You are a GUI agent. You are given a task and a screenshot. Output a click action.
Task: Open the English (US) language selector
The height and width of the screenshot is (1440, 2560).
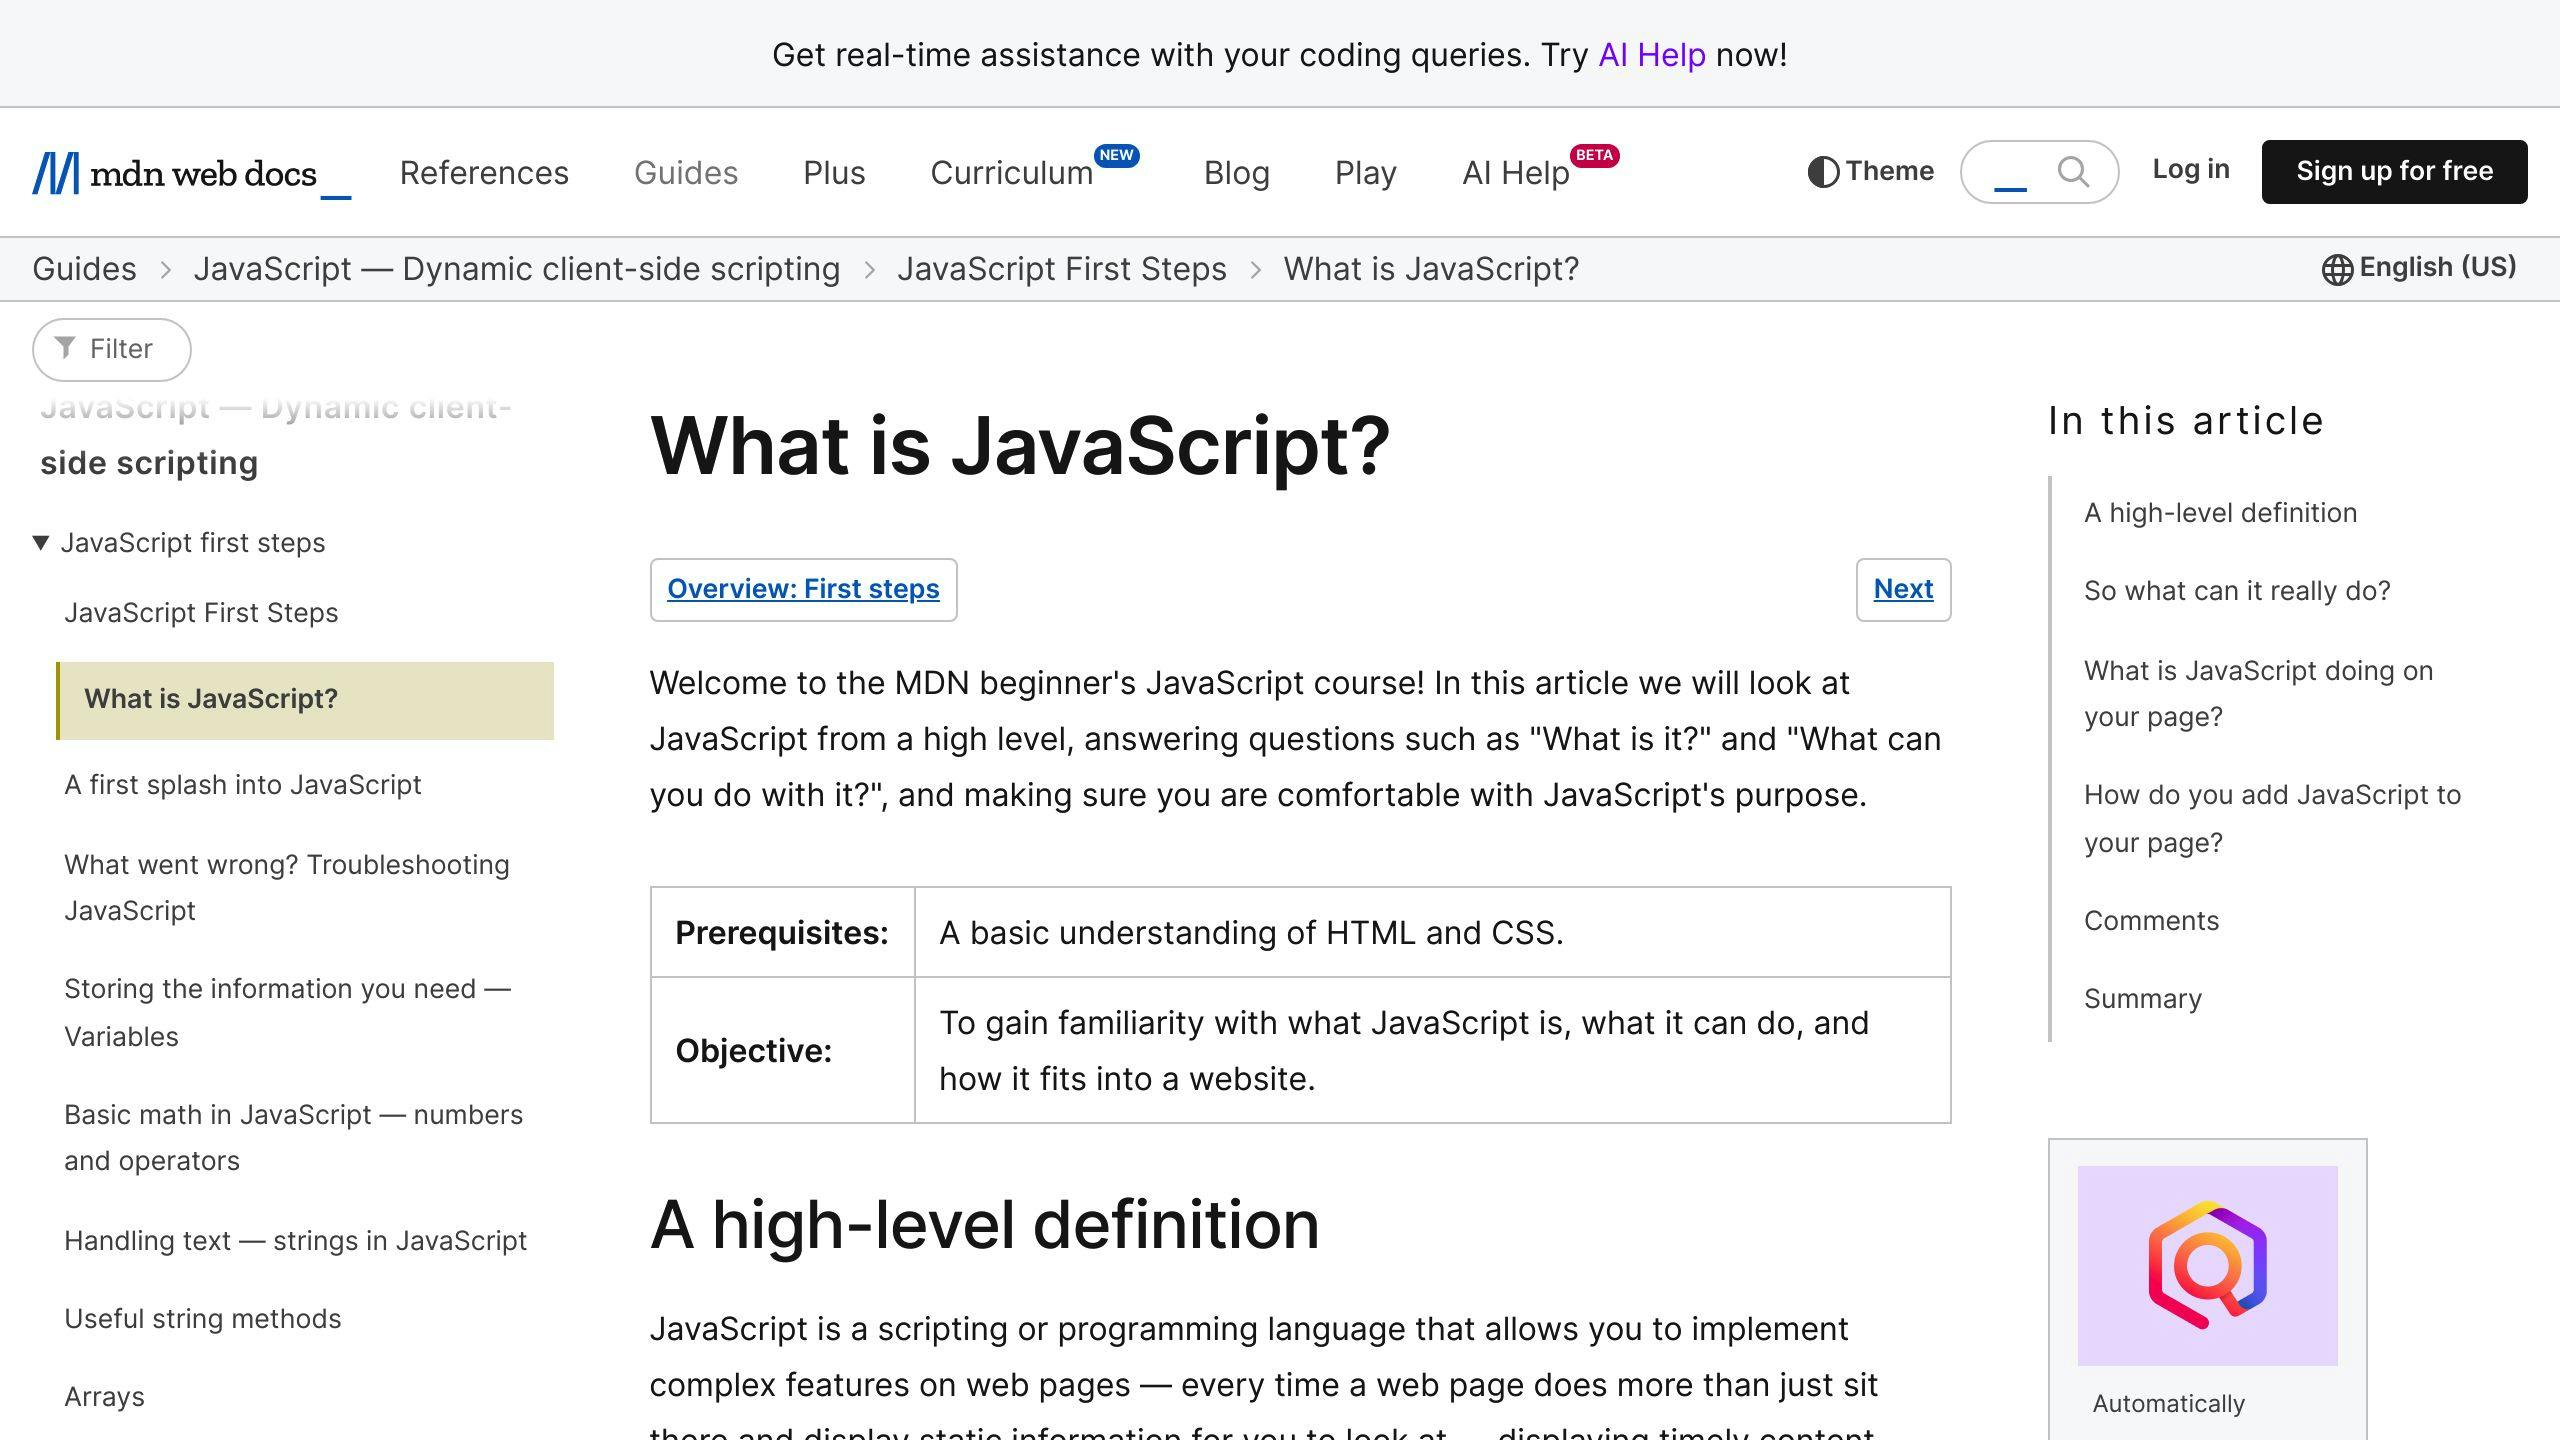pos(2434,267)
